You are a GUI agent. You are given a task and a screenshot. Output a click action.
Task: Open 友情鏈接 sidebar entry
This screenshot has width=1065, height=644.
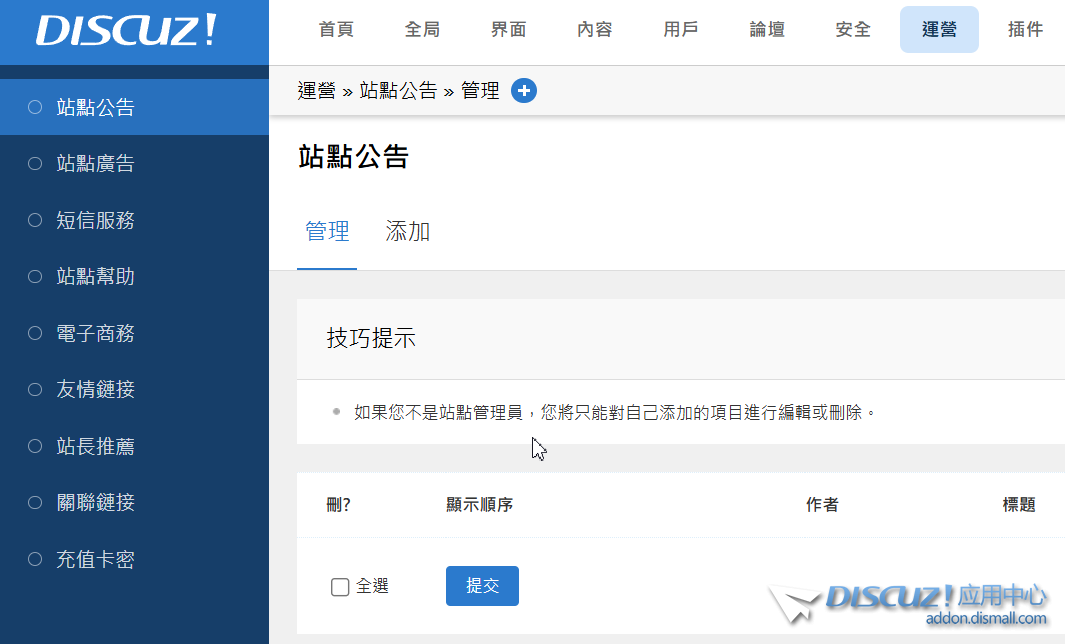95,390
